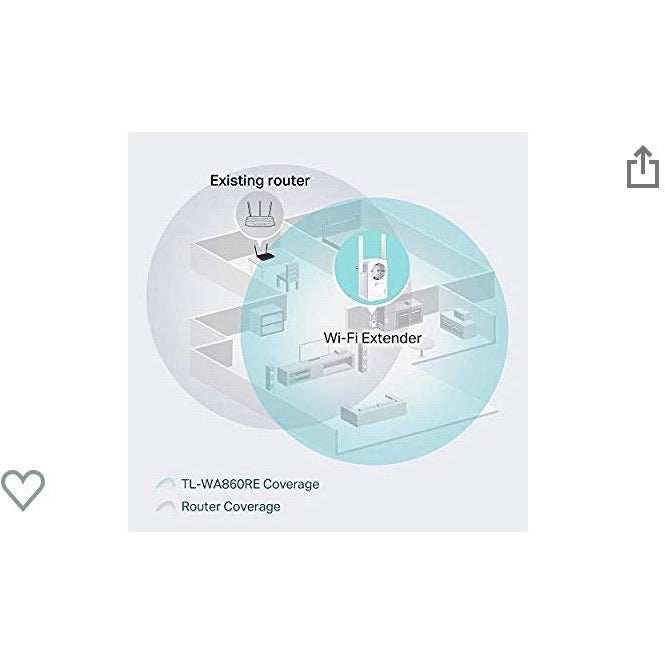665x665 pixels.
Task: Click the existing router circle illustration
Action: (260, 213)
